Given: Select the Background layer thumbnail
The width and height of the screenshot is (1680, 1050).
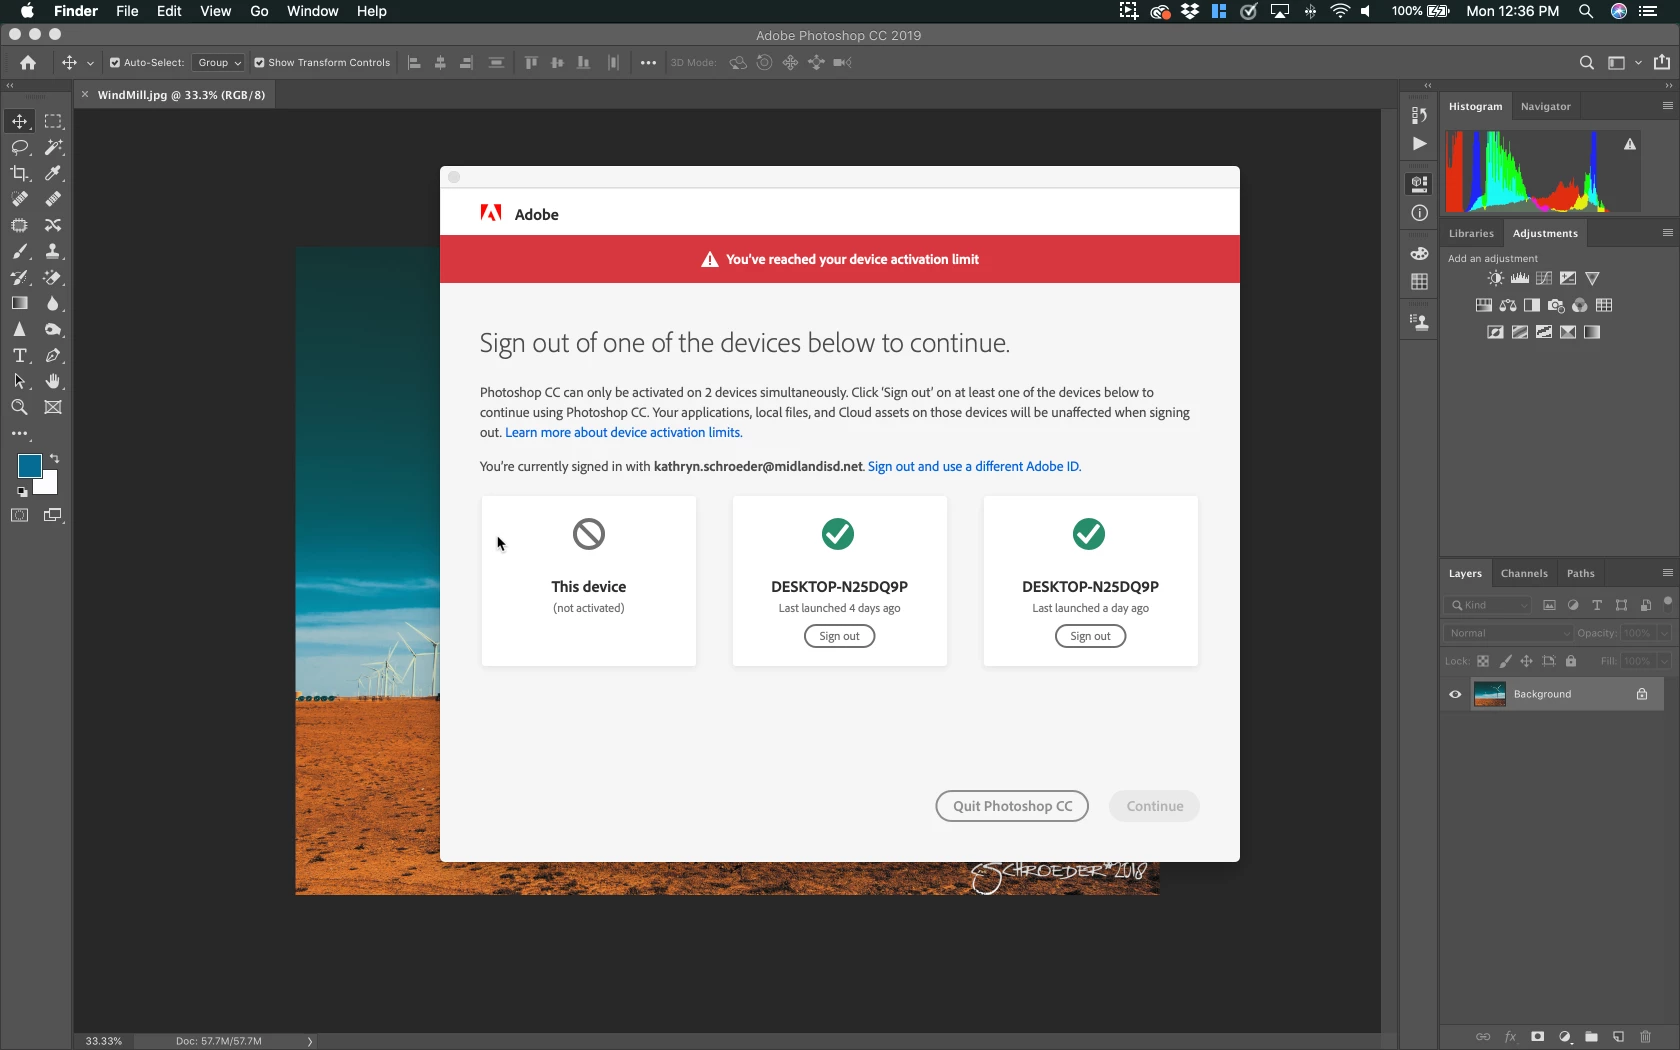Looking at the screenshot, I should point(1490,694).
